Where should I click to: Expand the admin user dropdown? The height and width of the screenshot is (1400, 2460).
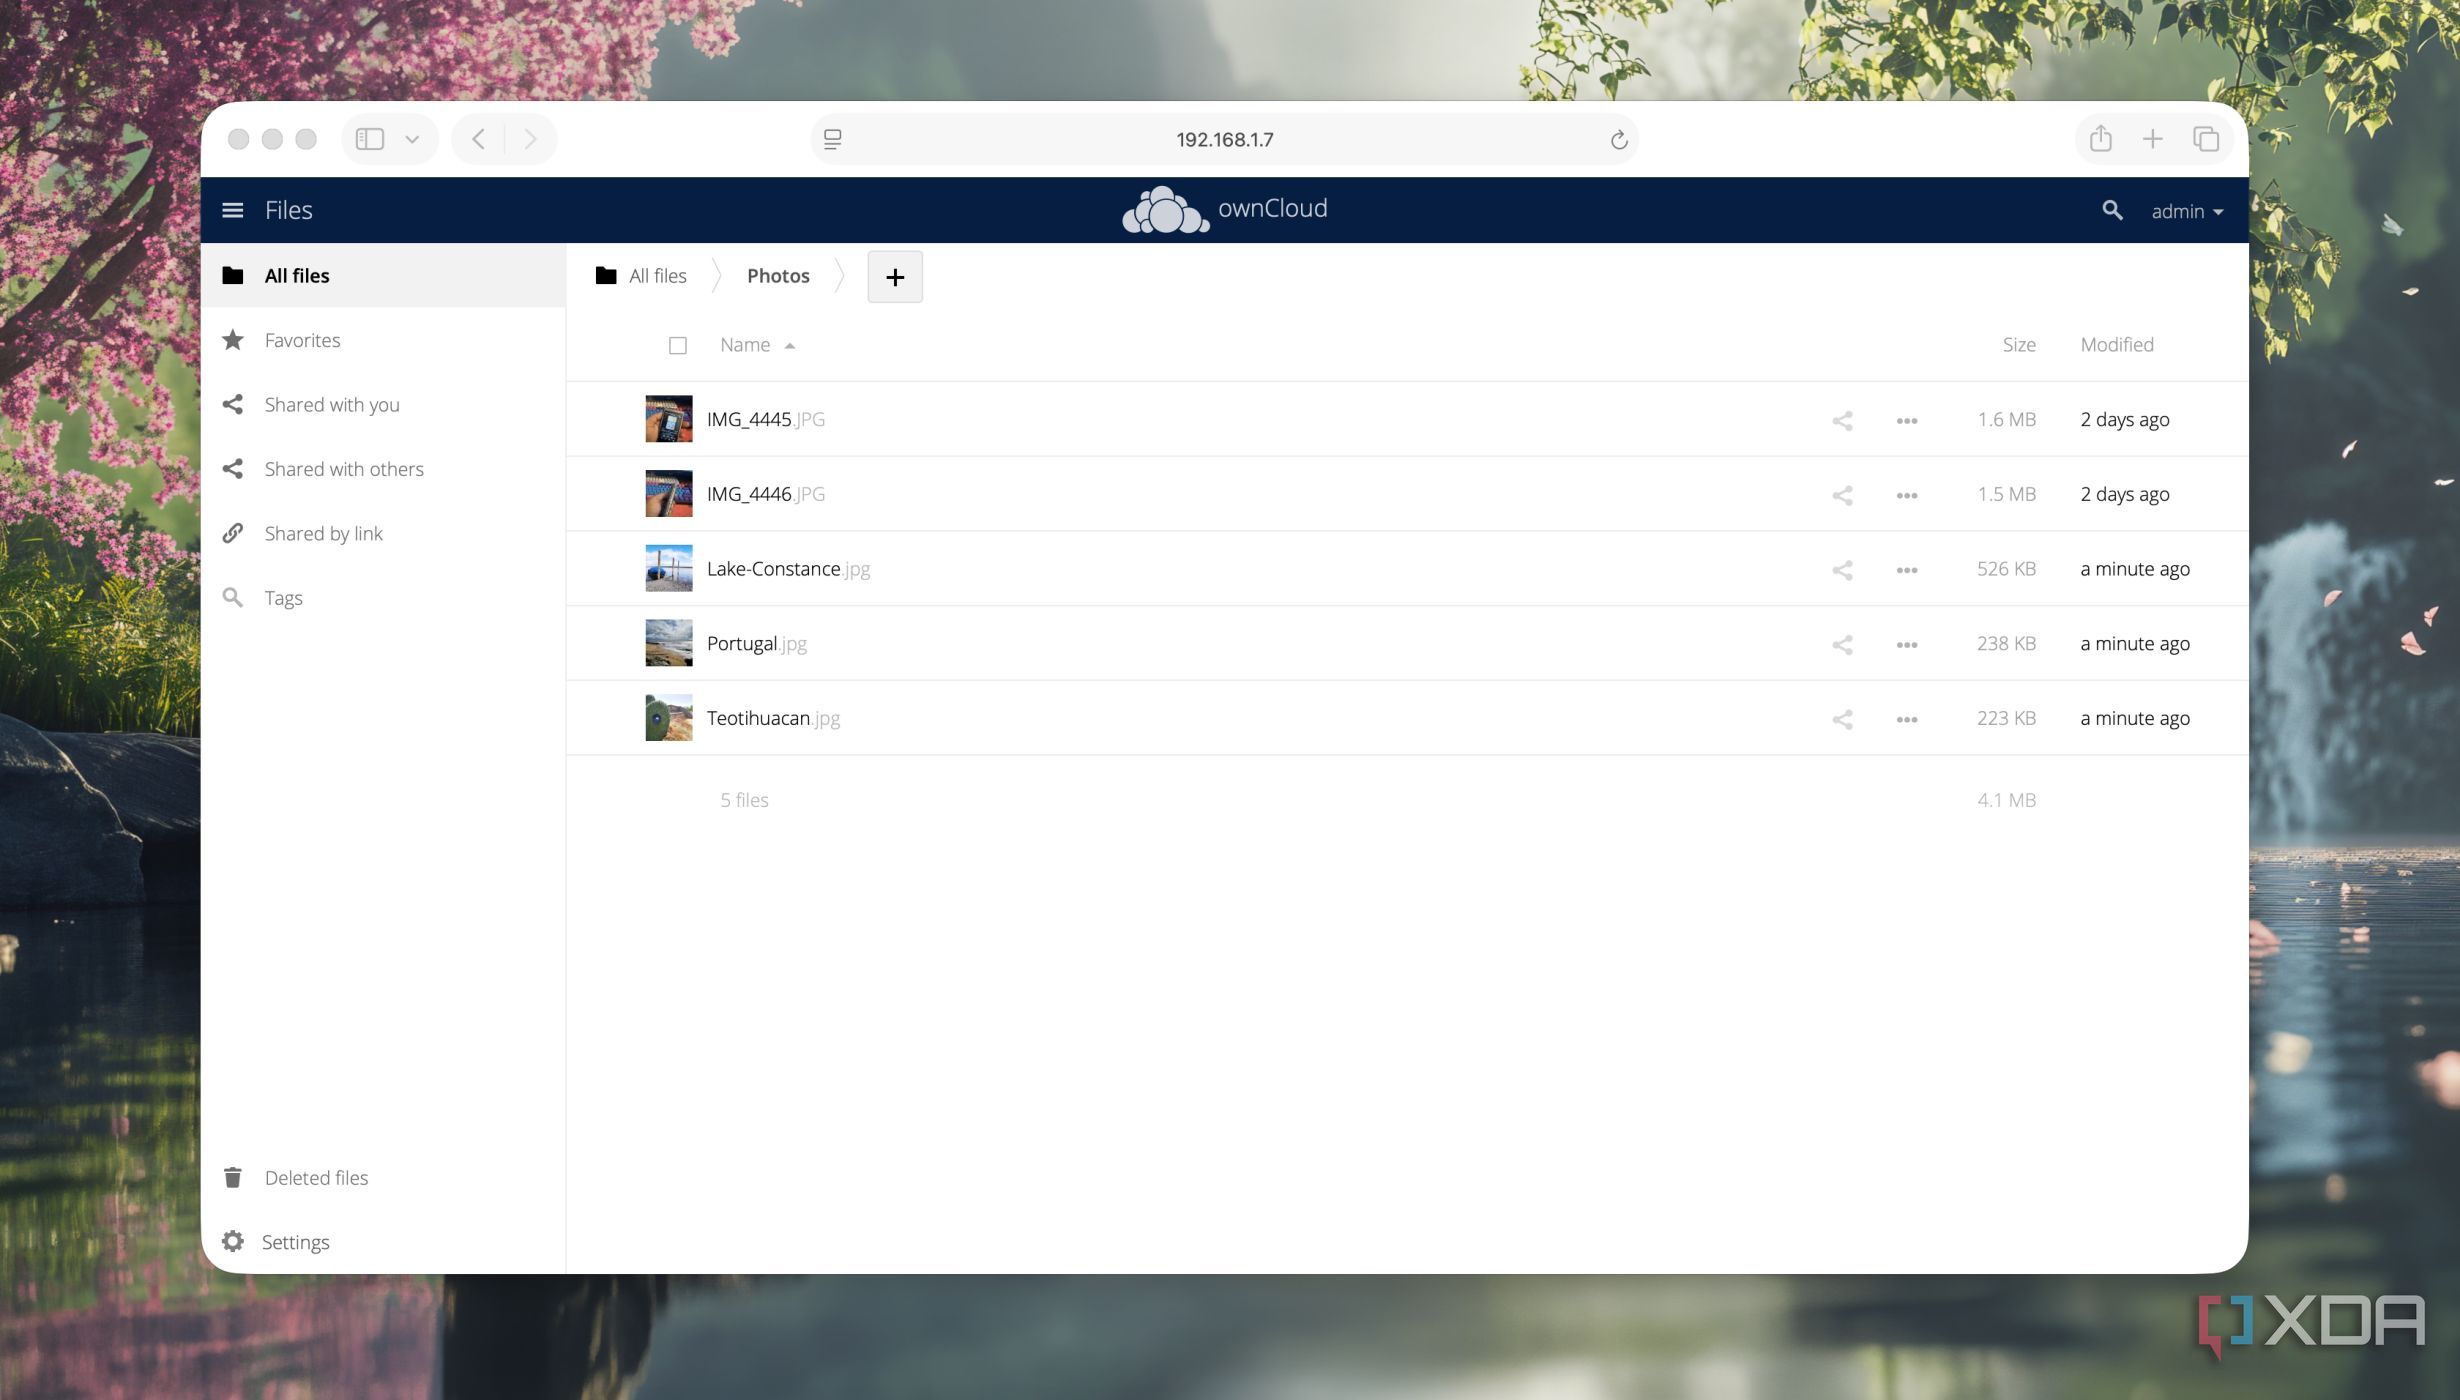coord(2187,212)
